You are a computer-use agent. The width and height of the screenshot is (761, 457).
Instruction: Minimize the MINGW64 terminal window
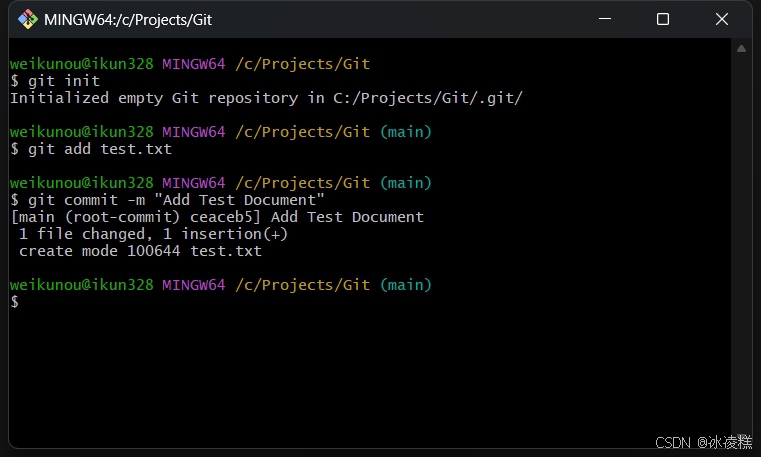pos(605,19)
